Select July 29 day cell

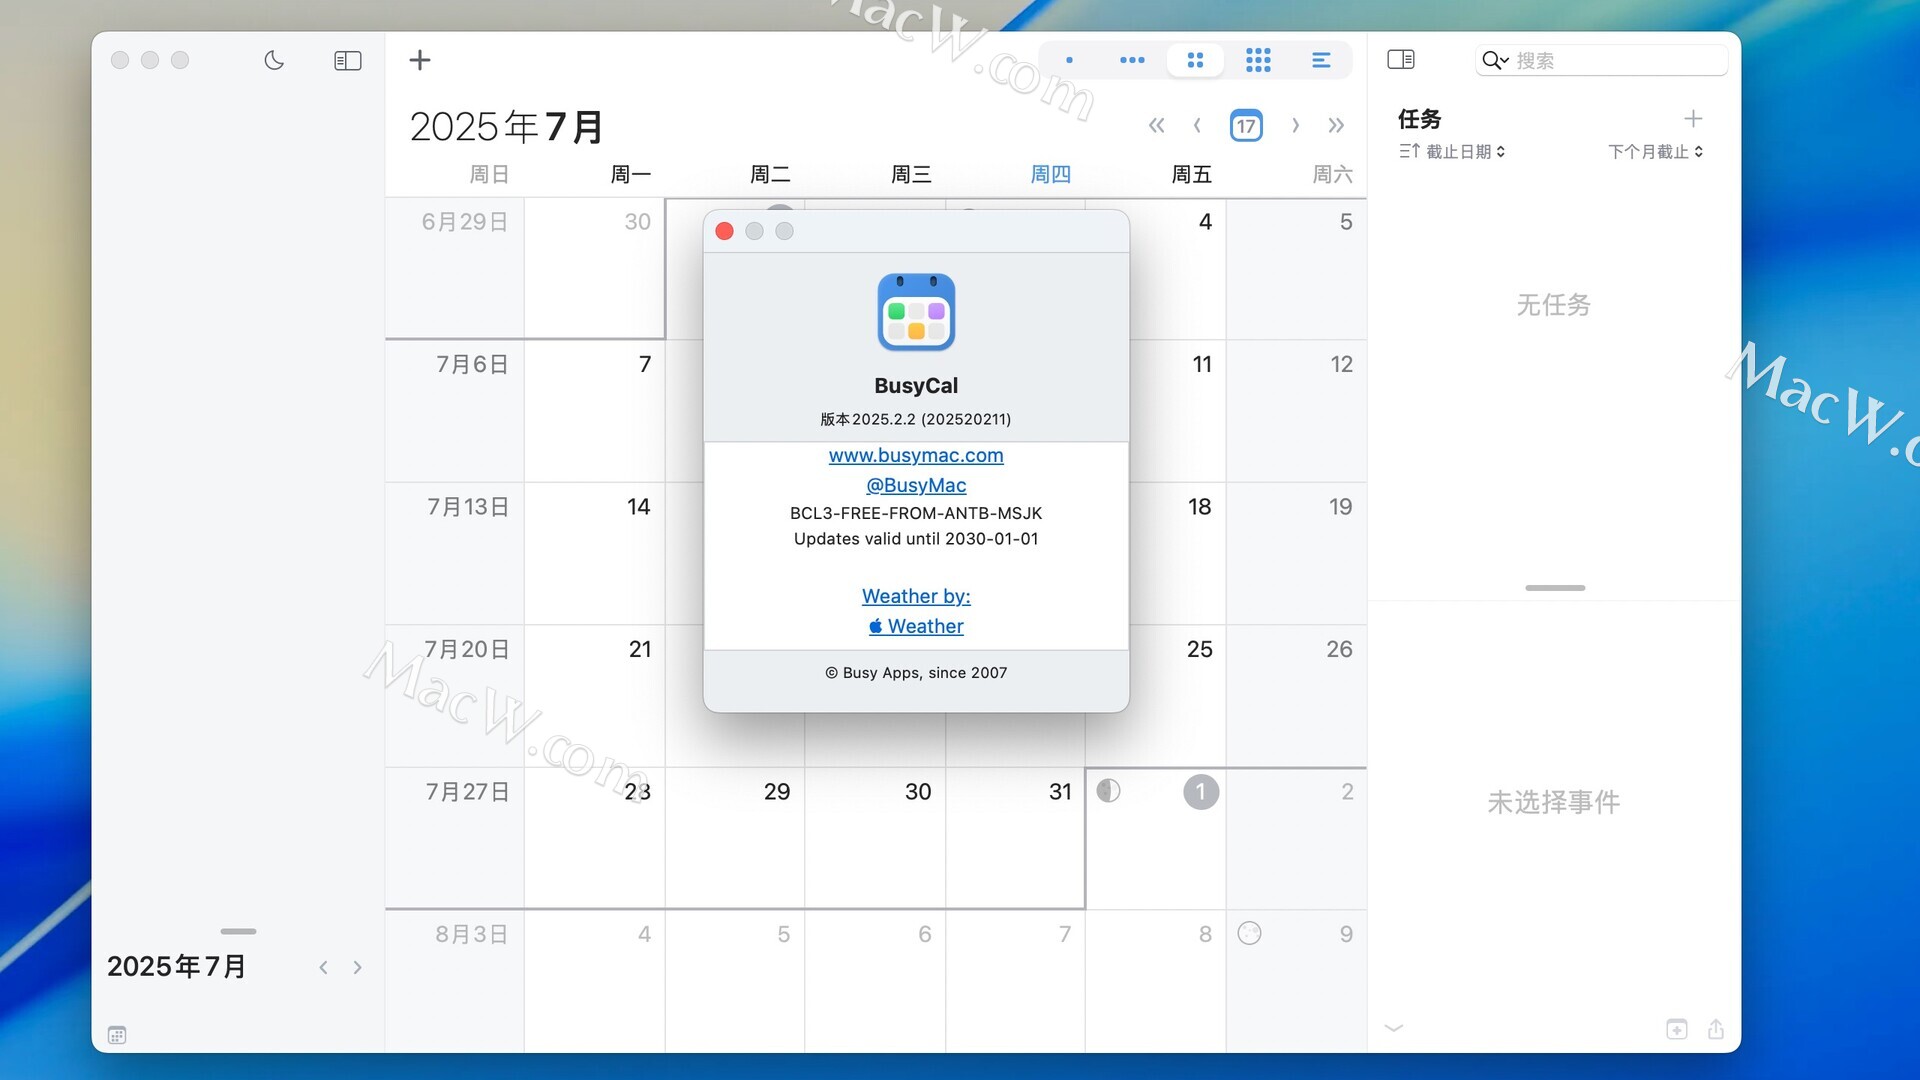coord(734,838)
